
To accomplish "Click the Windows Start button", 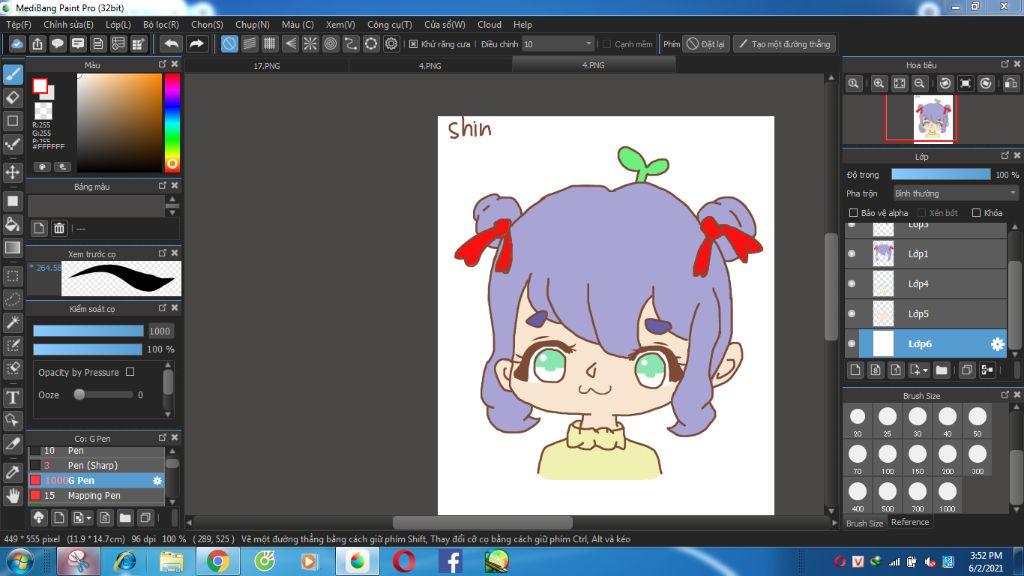I will 20,562.
